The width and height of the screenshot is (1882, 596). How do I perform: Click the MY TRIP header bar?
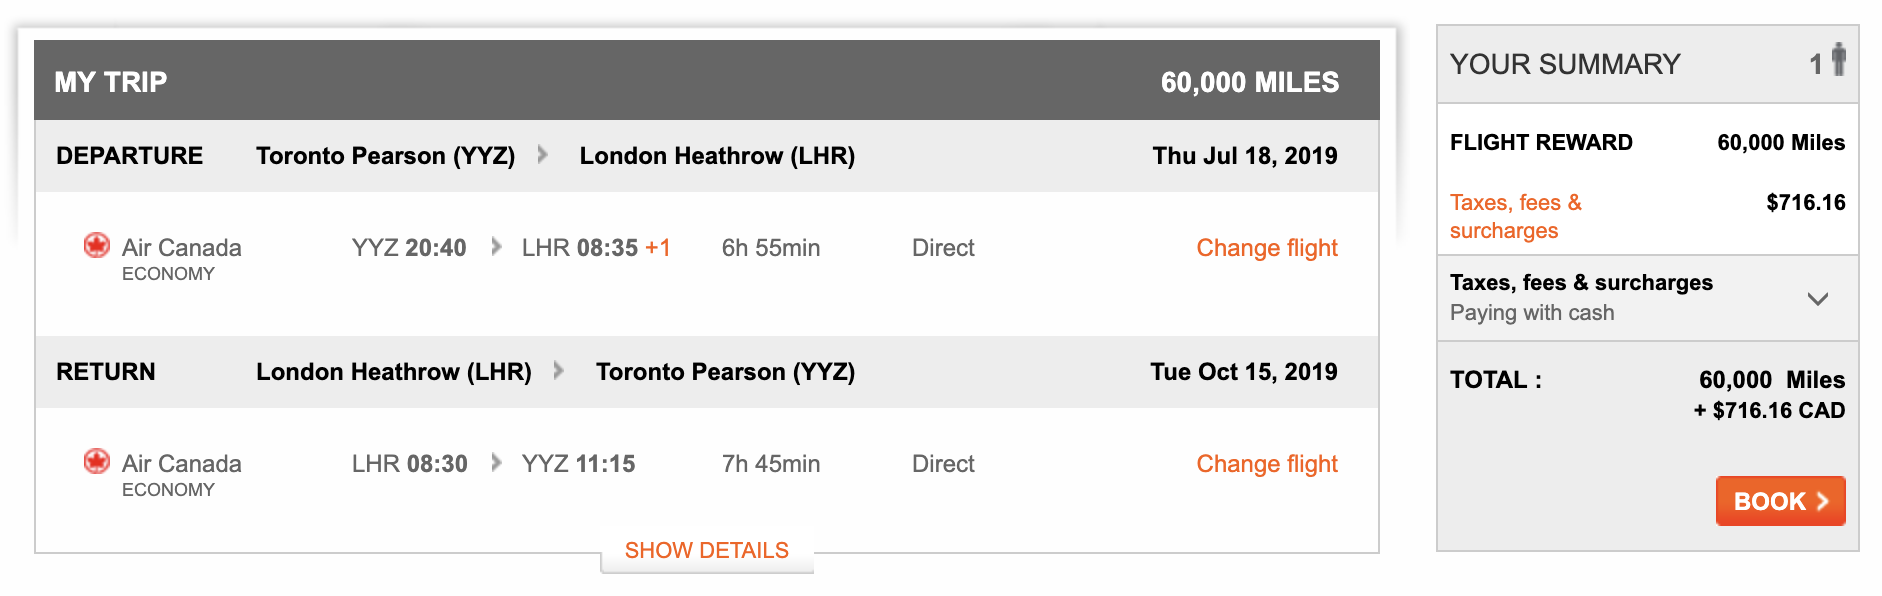pyautogui.click(x=707, y=81)
